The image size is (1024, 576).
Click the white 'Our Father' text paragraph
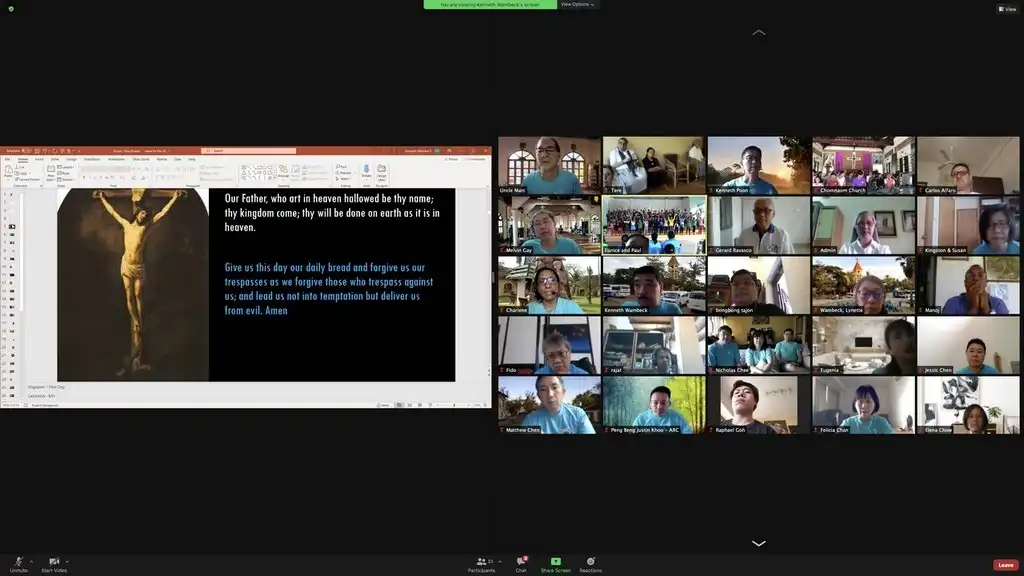(x=332, y=213)
